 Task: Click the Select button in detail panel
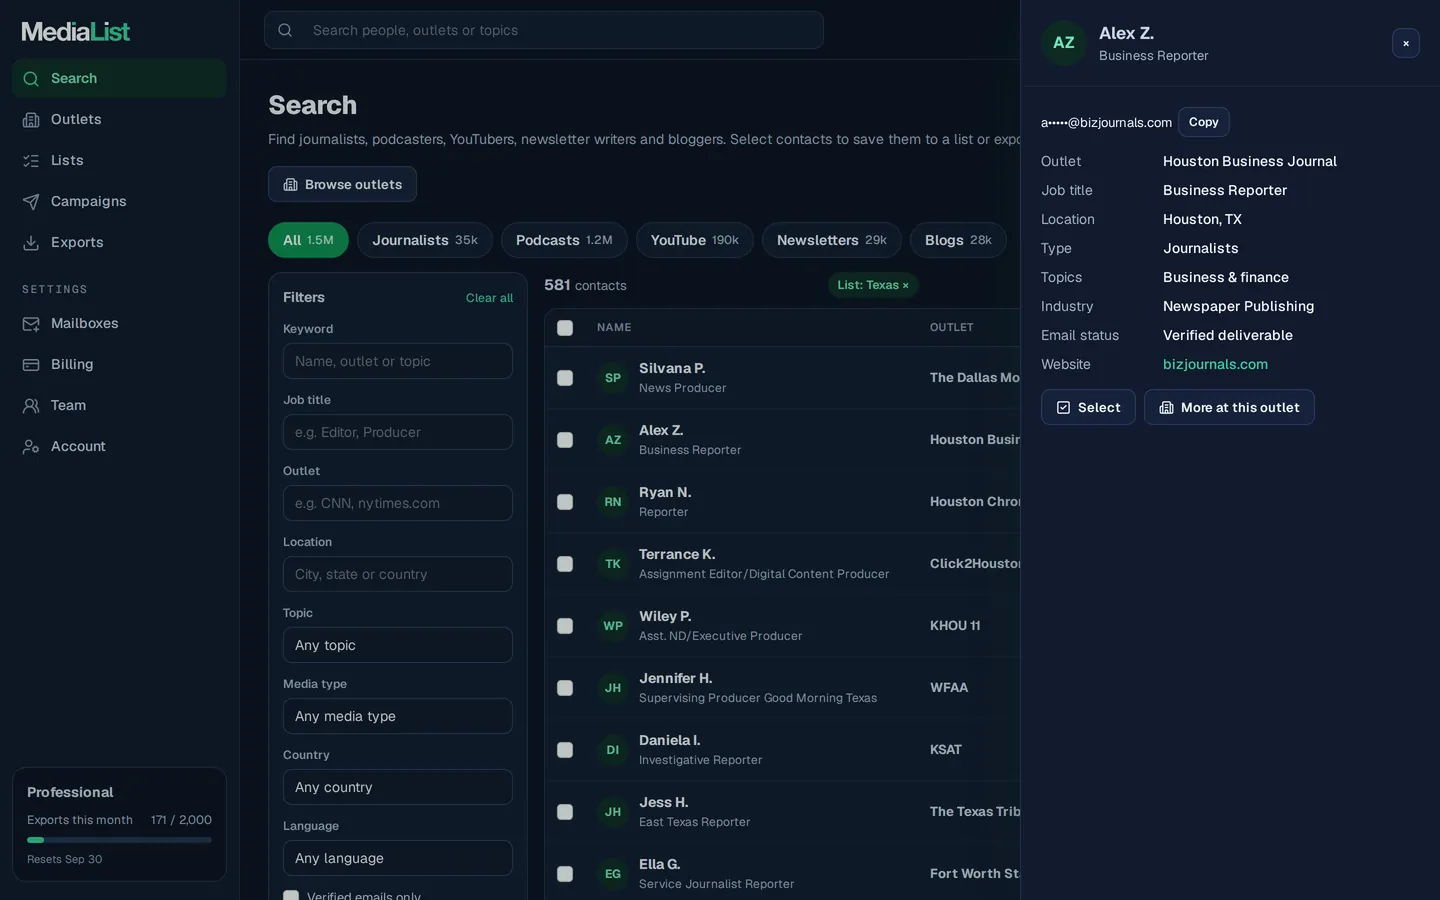[x=1088, y=407]
